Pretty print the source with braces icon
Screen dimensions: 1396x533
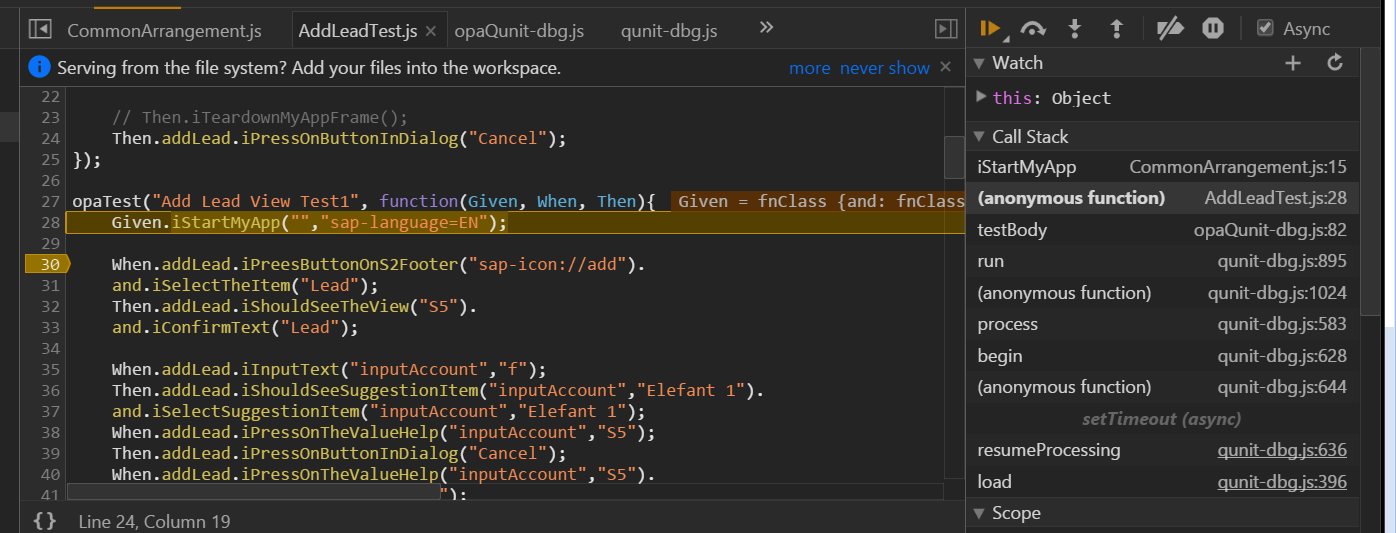point(44,521)
